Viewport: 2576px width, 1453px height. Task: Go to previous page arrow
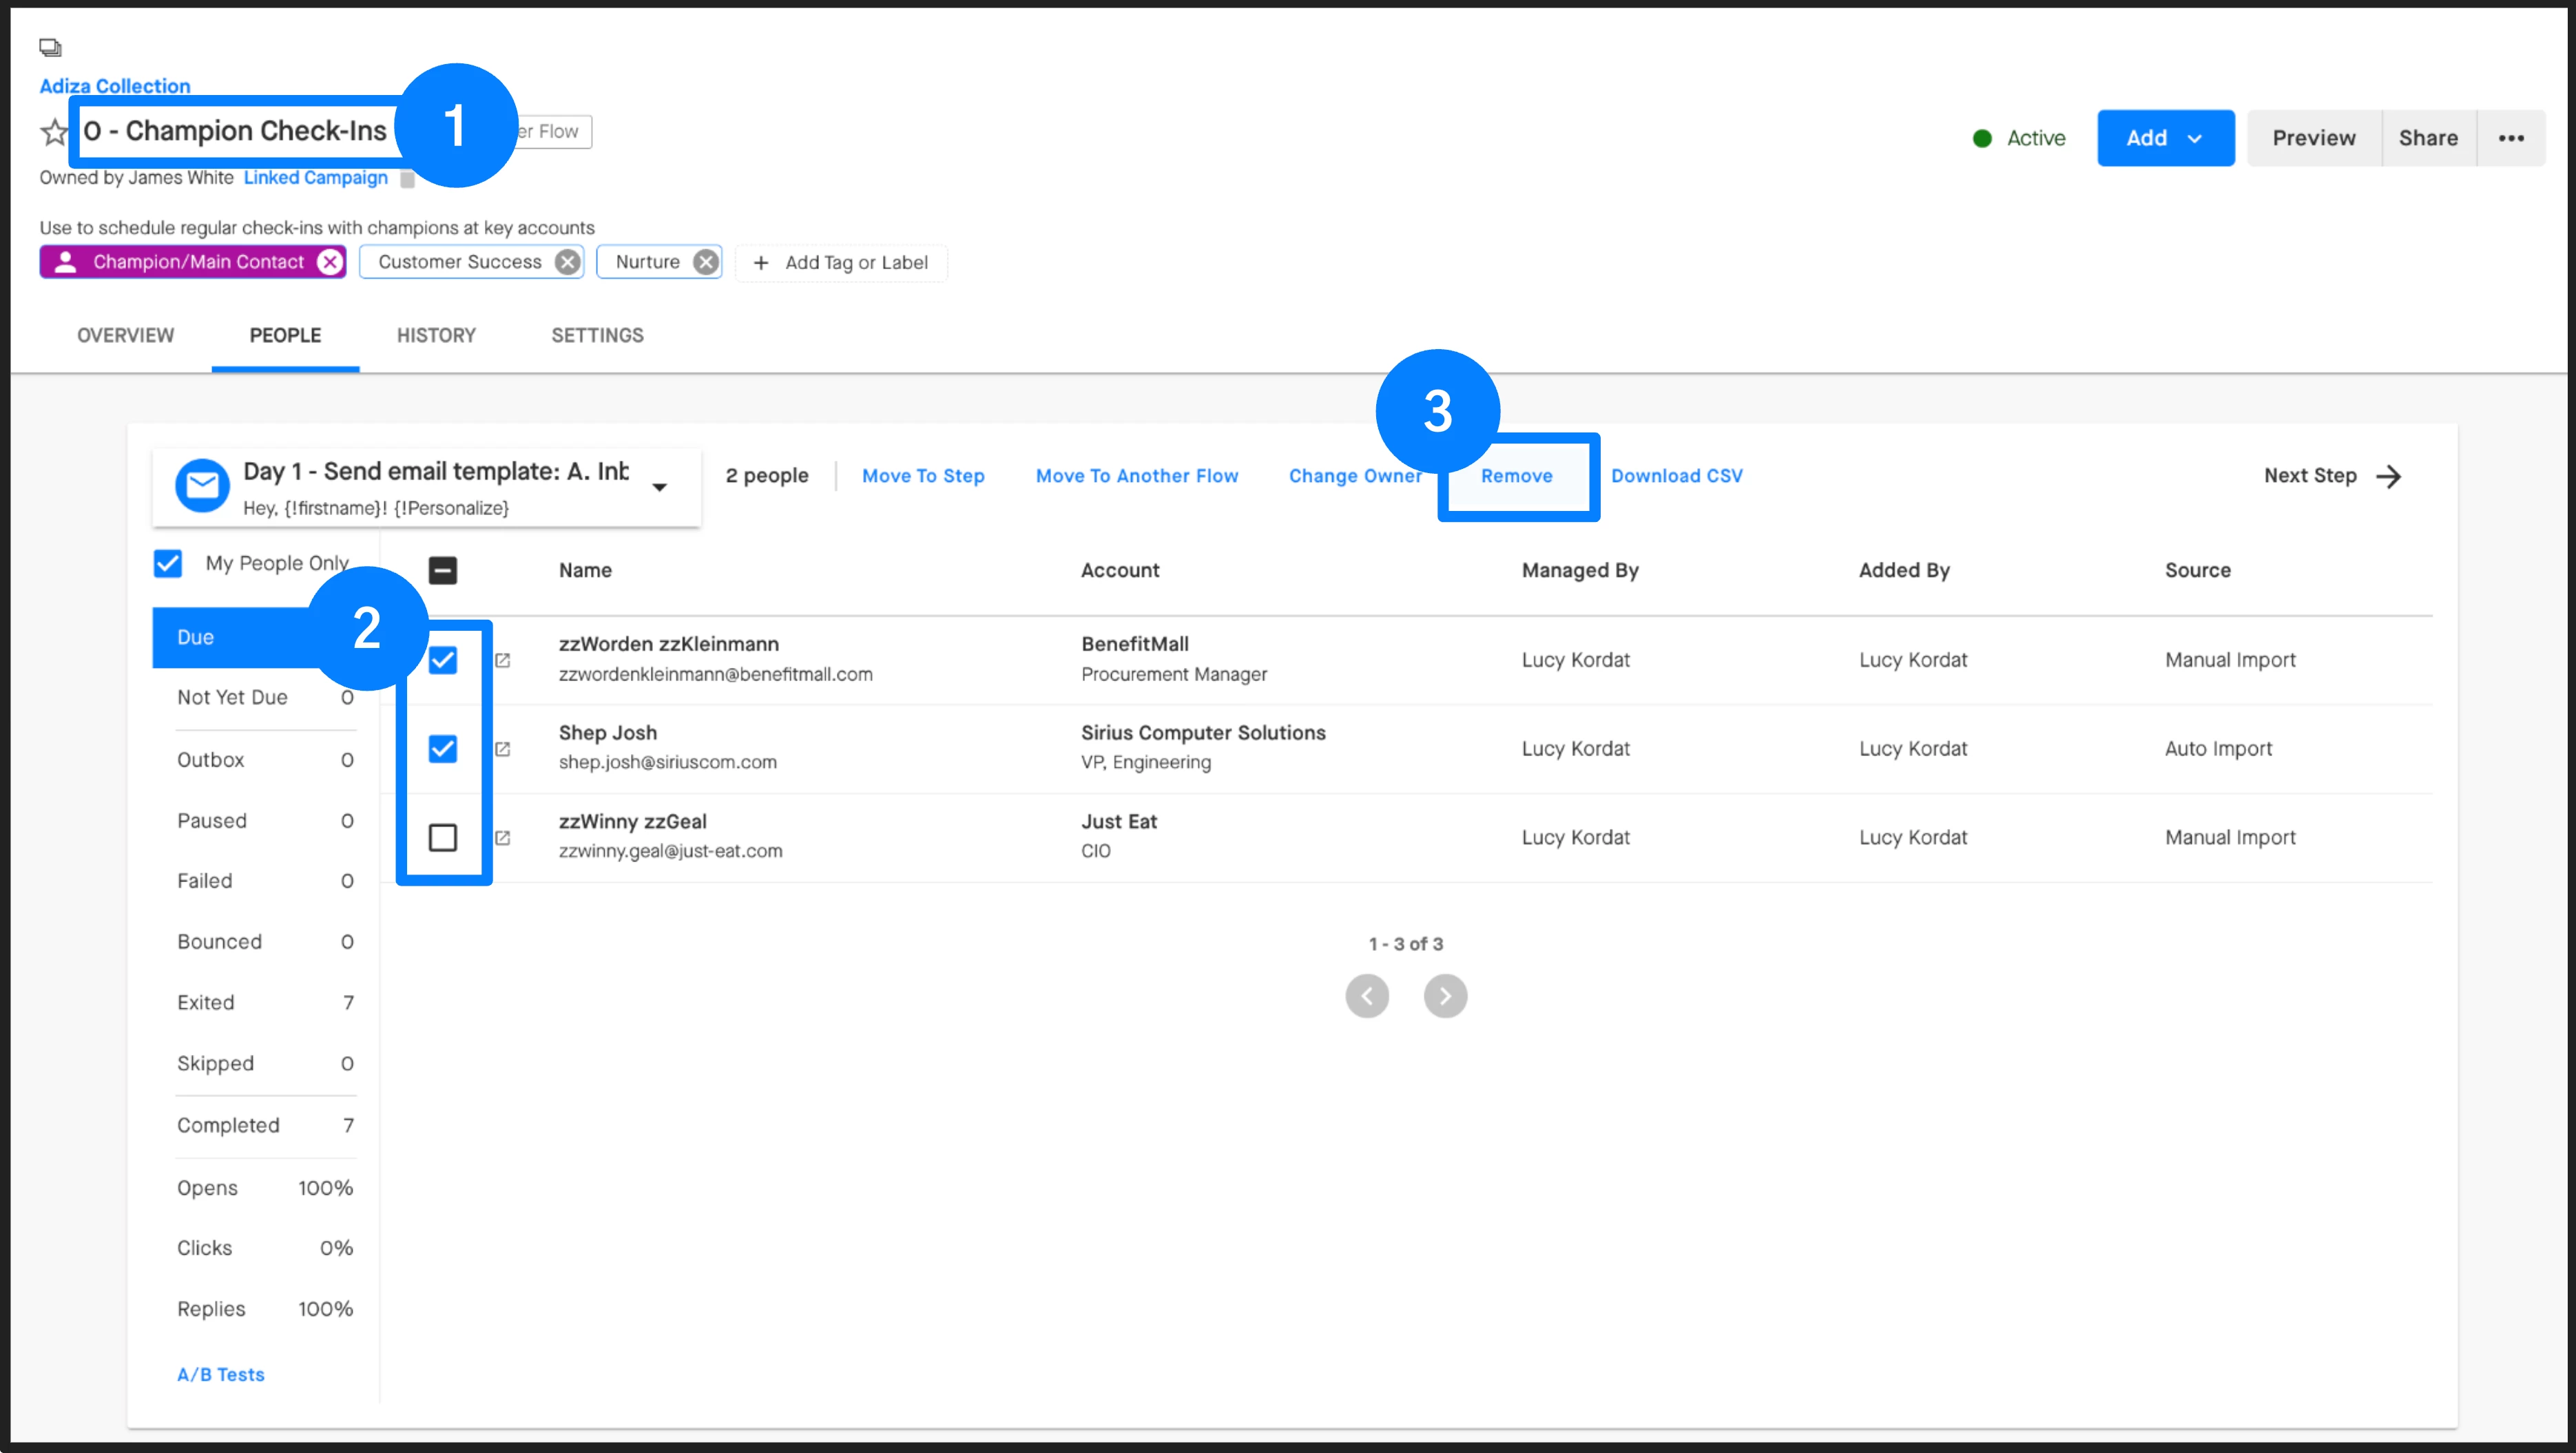[1367, 996]
